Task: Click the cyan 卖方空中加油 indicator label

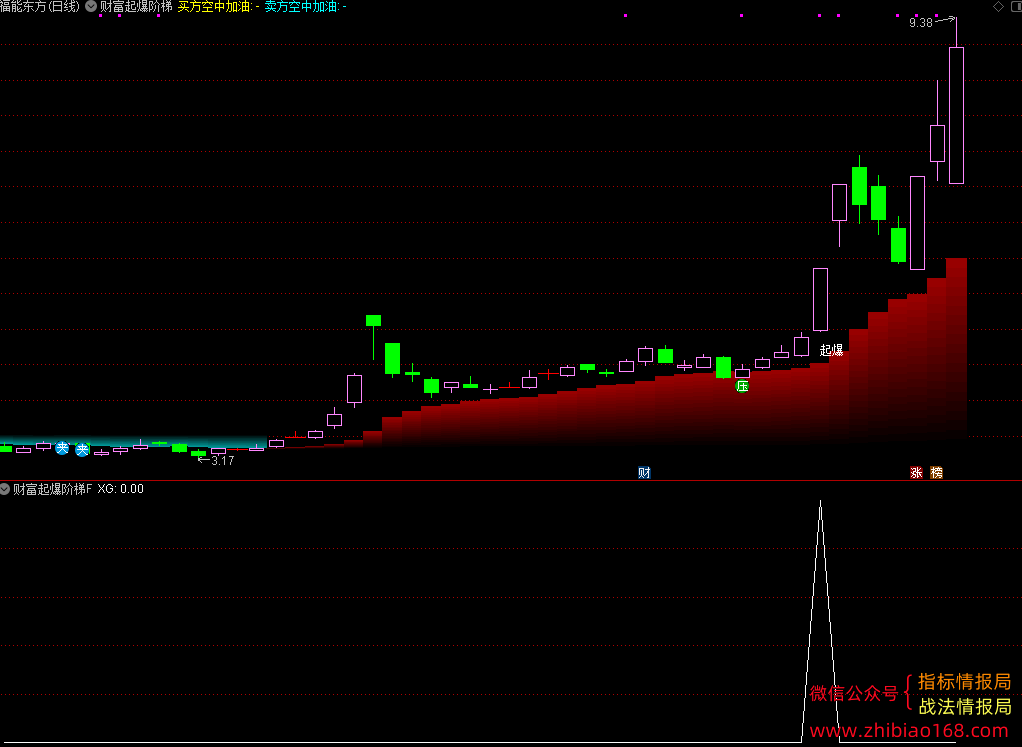Action: (305, 7)
